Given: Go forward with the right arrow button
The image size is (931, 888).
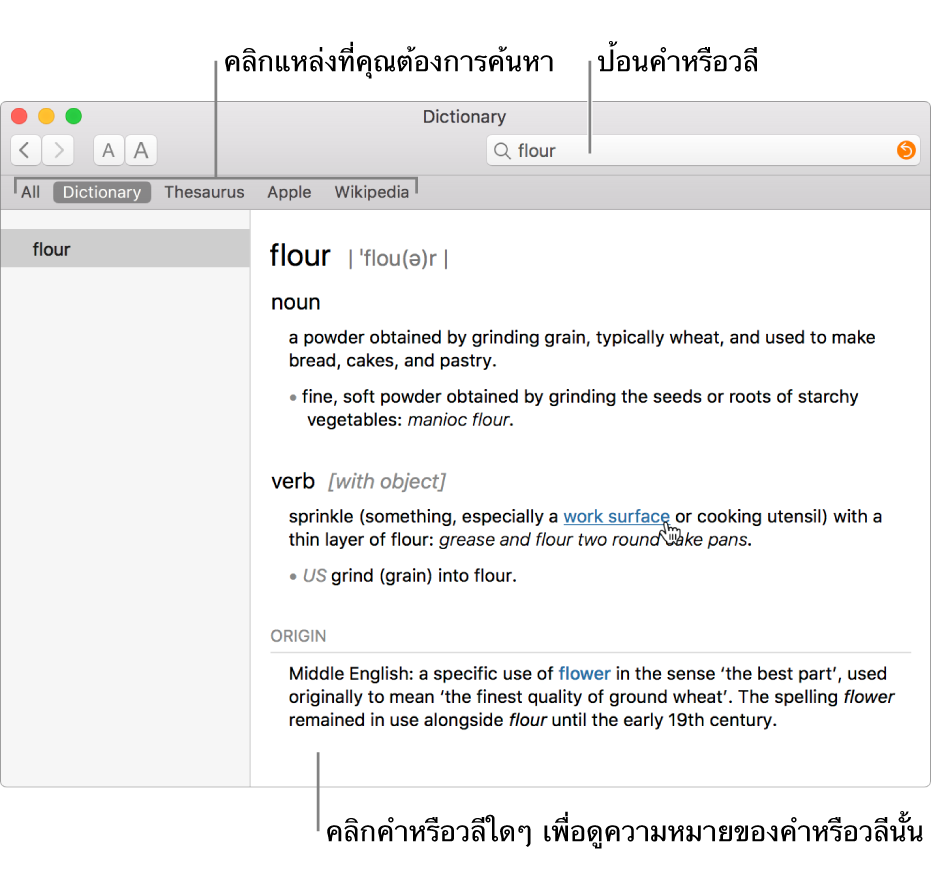Looking at the screenshot, I should (58, 150).
